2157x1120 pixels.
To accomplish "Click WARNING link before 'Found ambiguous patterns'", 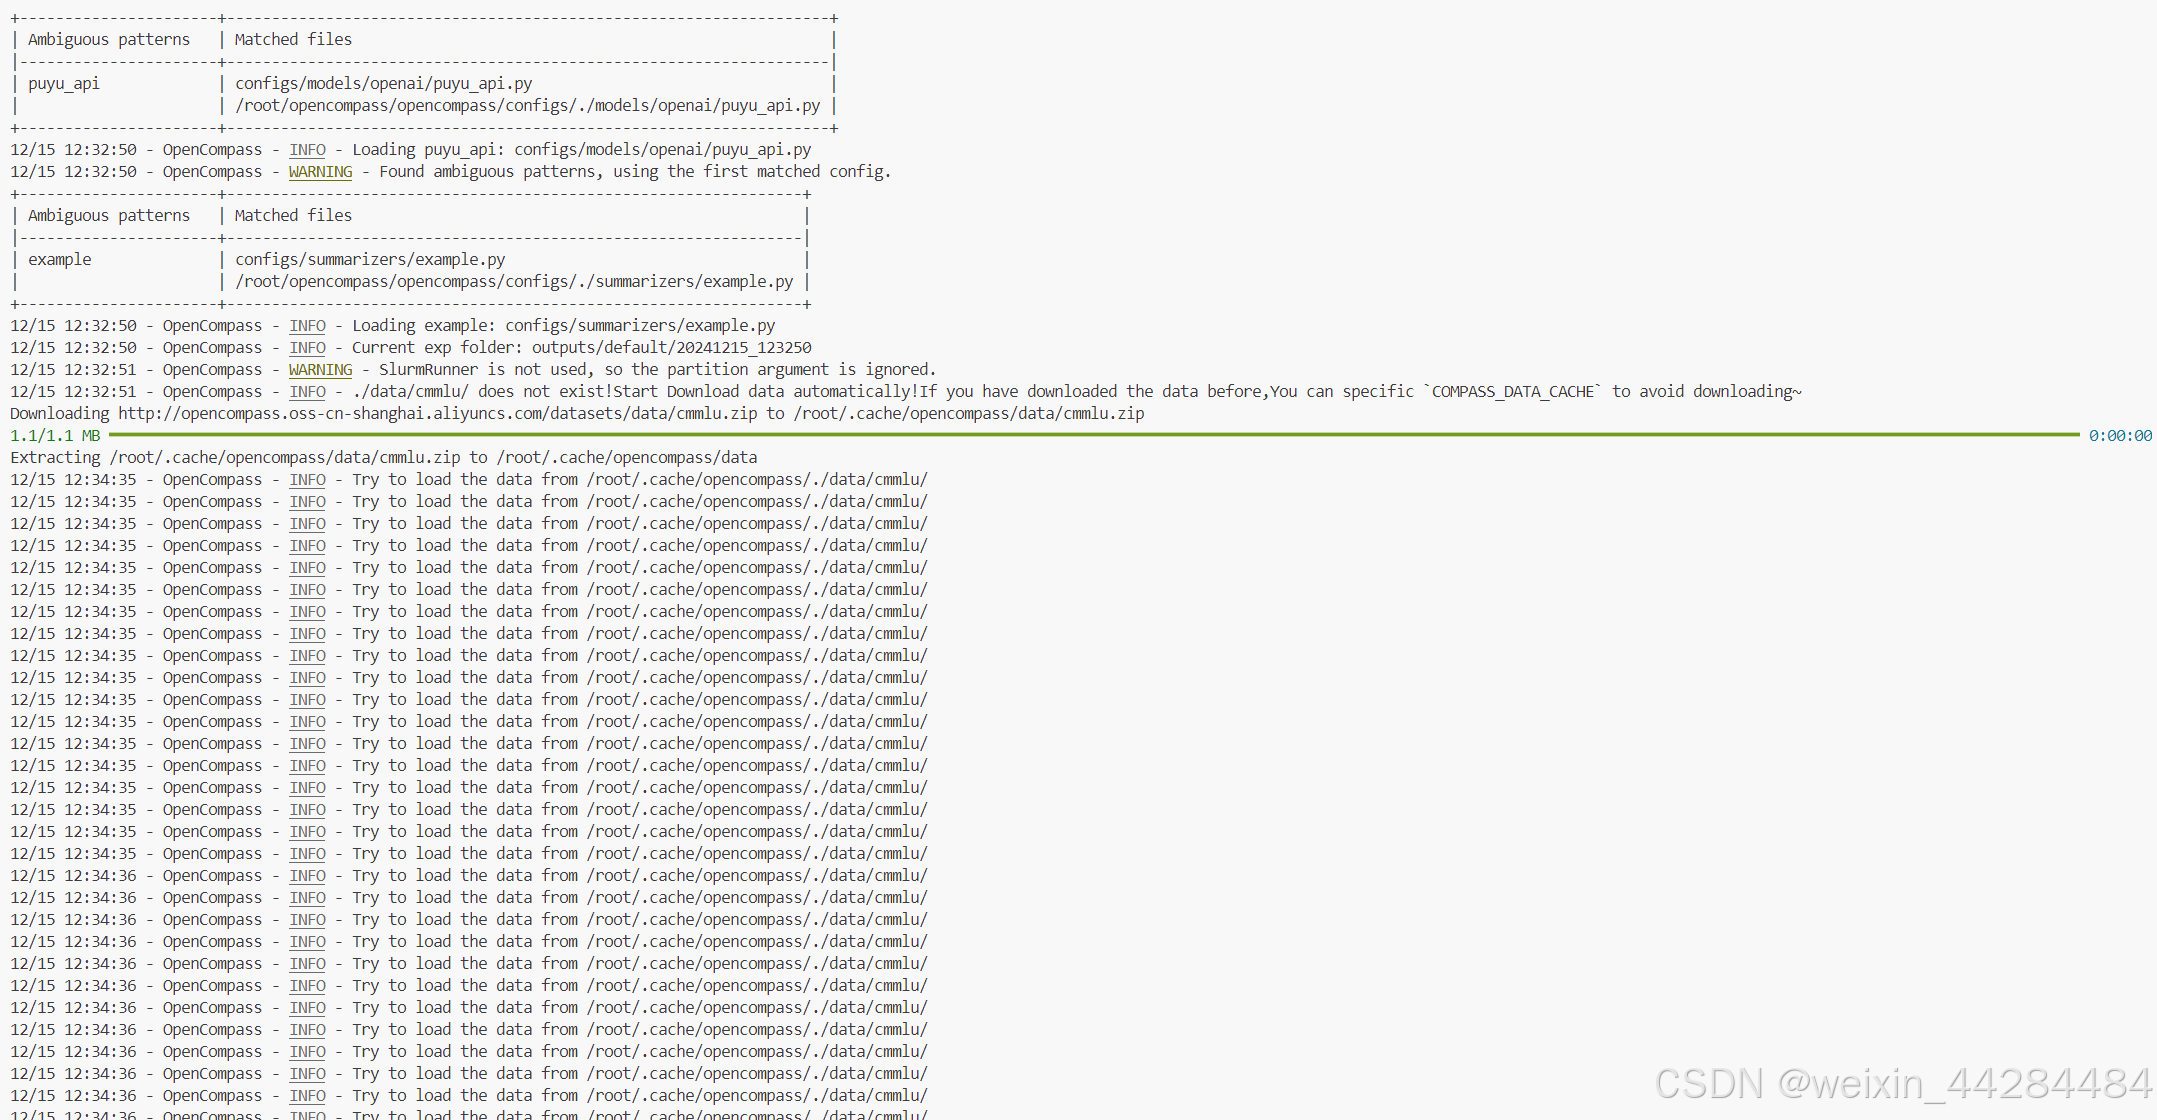I will click(x=320, y=172).
